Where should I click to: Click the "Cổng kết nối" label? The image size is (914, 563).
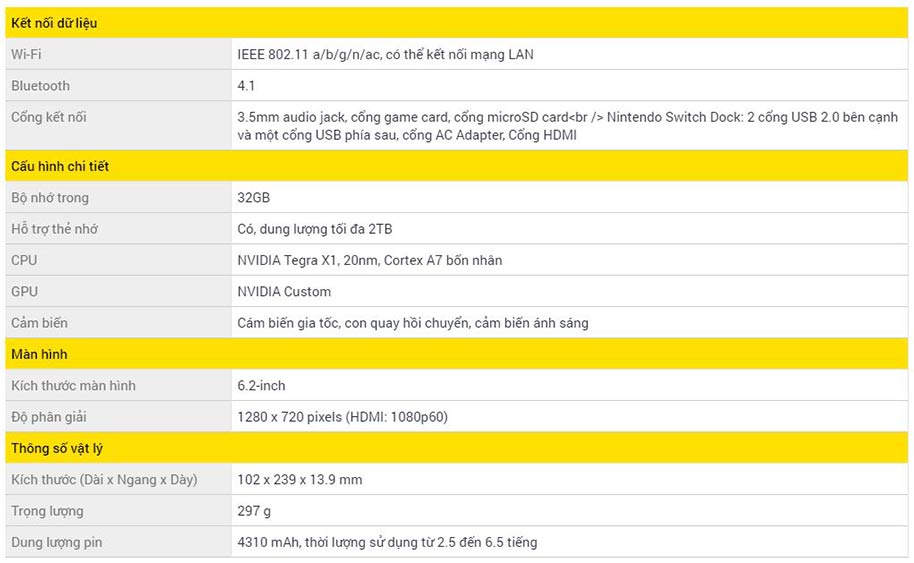pos(49,117)
